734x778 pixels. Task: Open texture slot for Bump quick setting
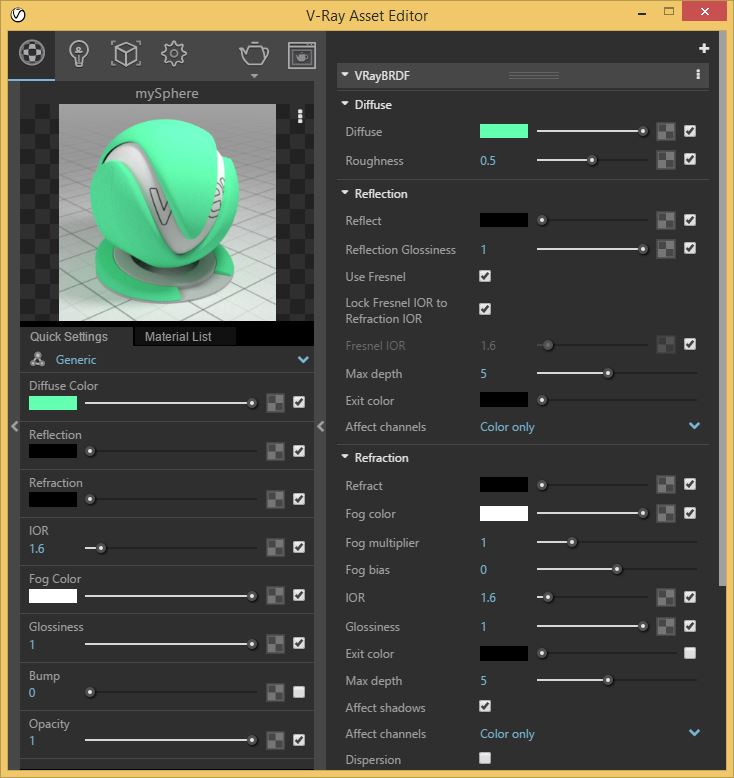275,692
